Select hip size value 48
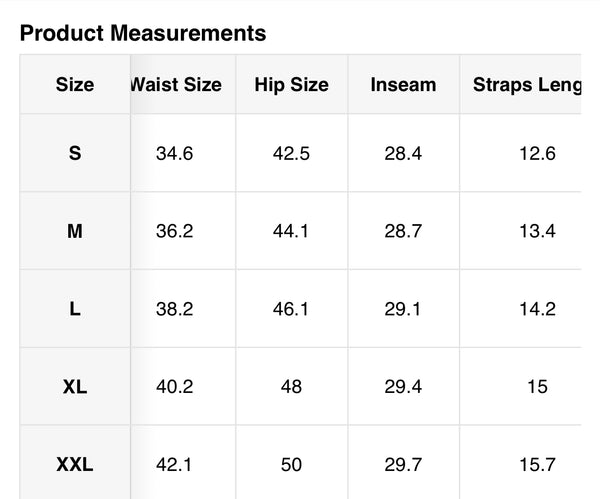The width and height of the screenshot is (600, 499). pos(291,386)
